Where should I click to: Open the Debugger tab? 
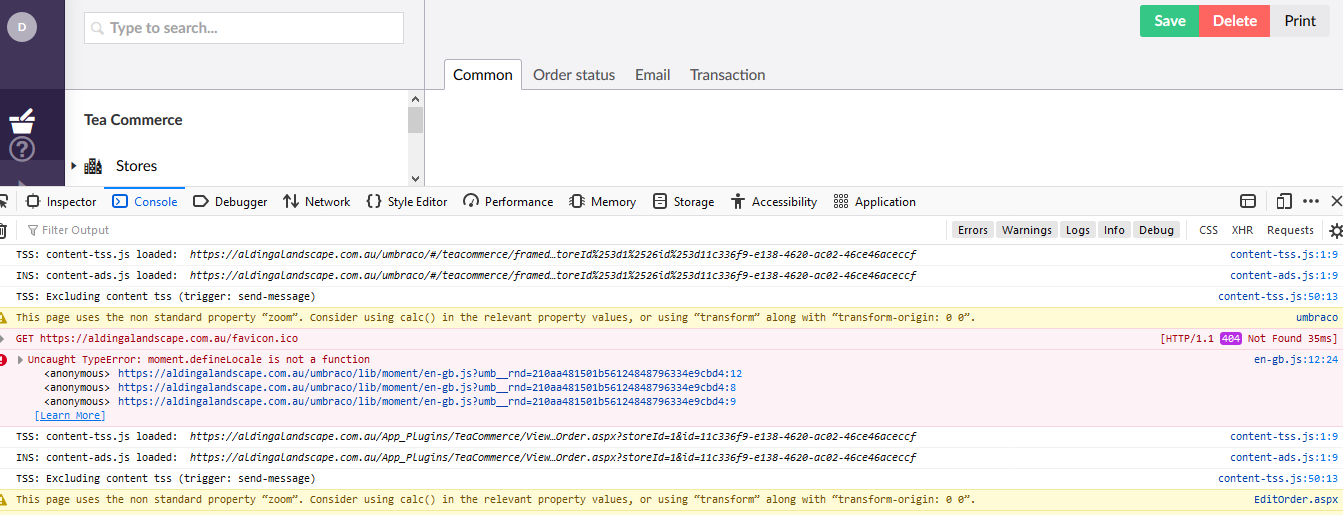pyautogui.click(x=230, y=201)
